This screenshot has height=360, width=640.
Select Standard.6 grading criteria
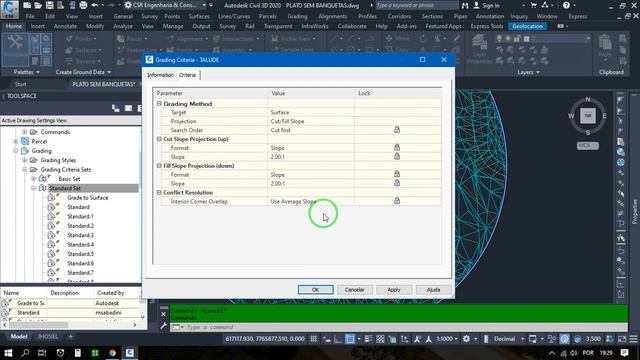pos(80,263)
